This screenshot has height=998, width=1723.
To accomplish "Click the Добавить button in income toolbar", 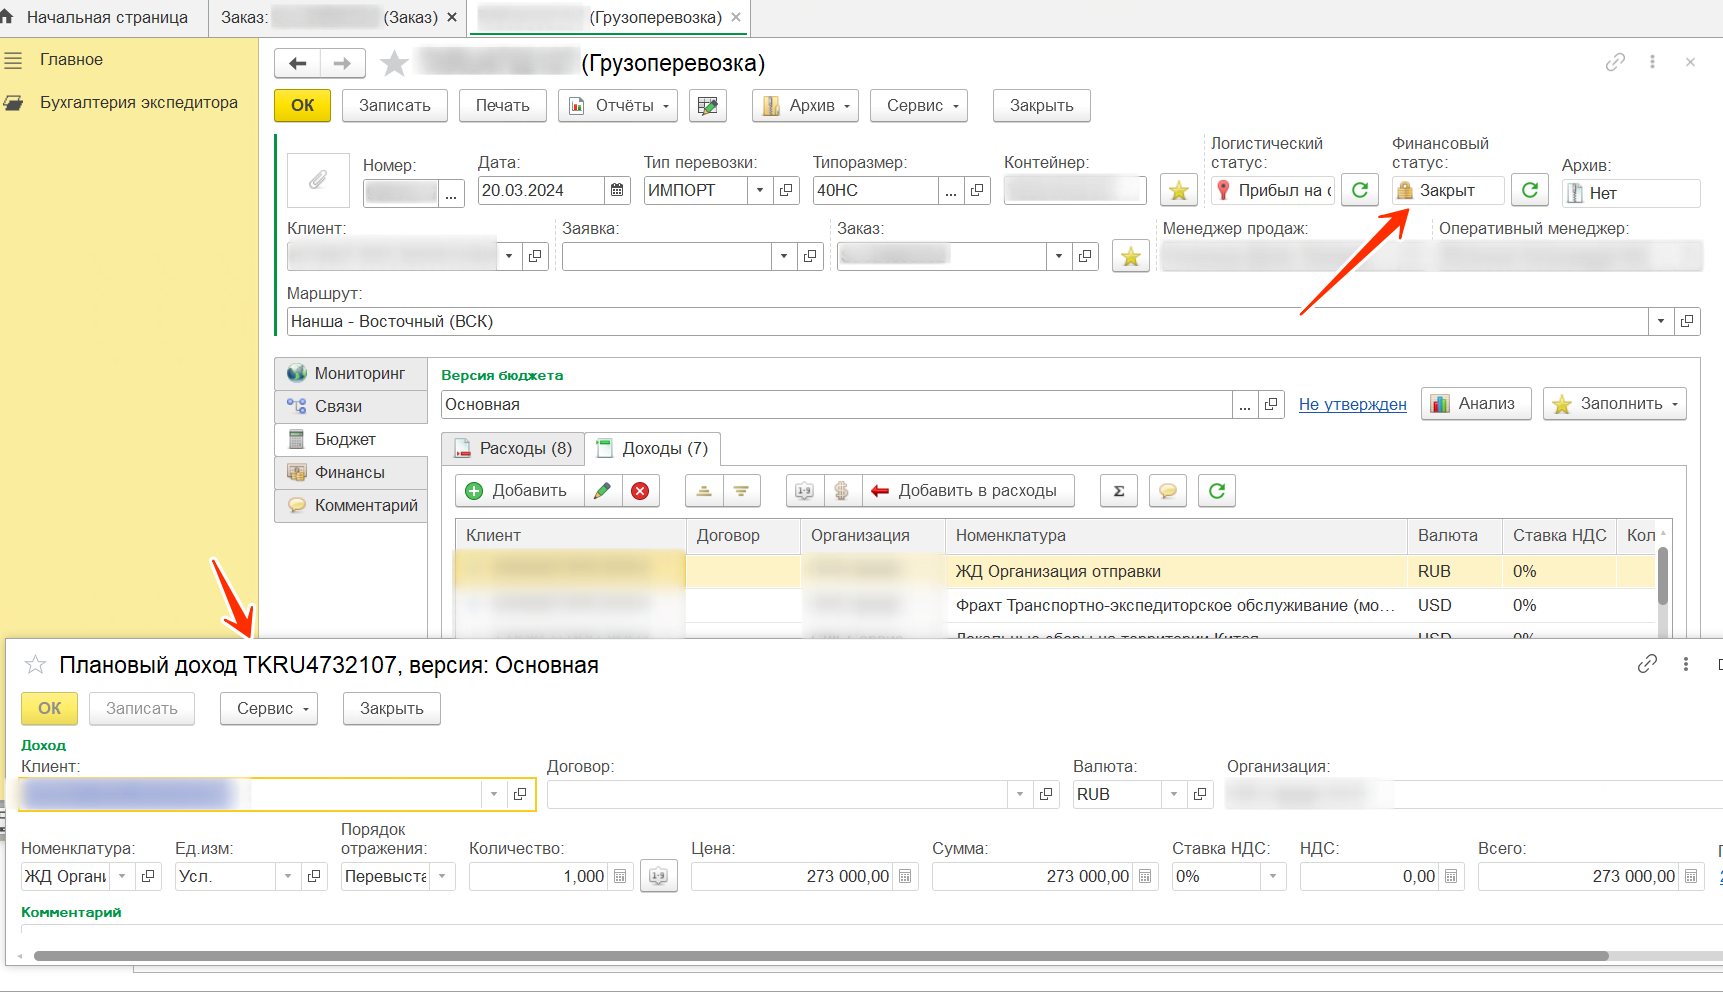I will pyautogui.click(x=519, y=490).
